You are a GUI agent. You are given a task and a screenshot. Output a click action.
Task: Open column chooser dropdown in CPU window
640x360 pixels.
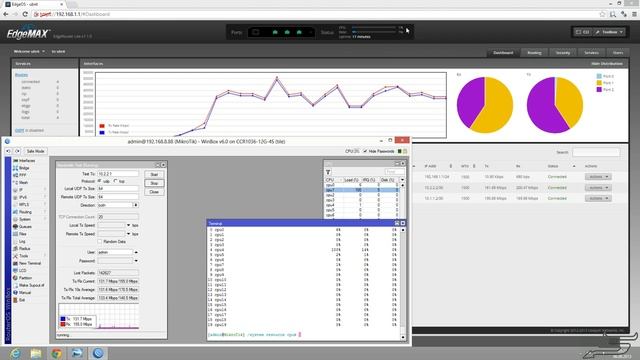tap(402, 180)
